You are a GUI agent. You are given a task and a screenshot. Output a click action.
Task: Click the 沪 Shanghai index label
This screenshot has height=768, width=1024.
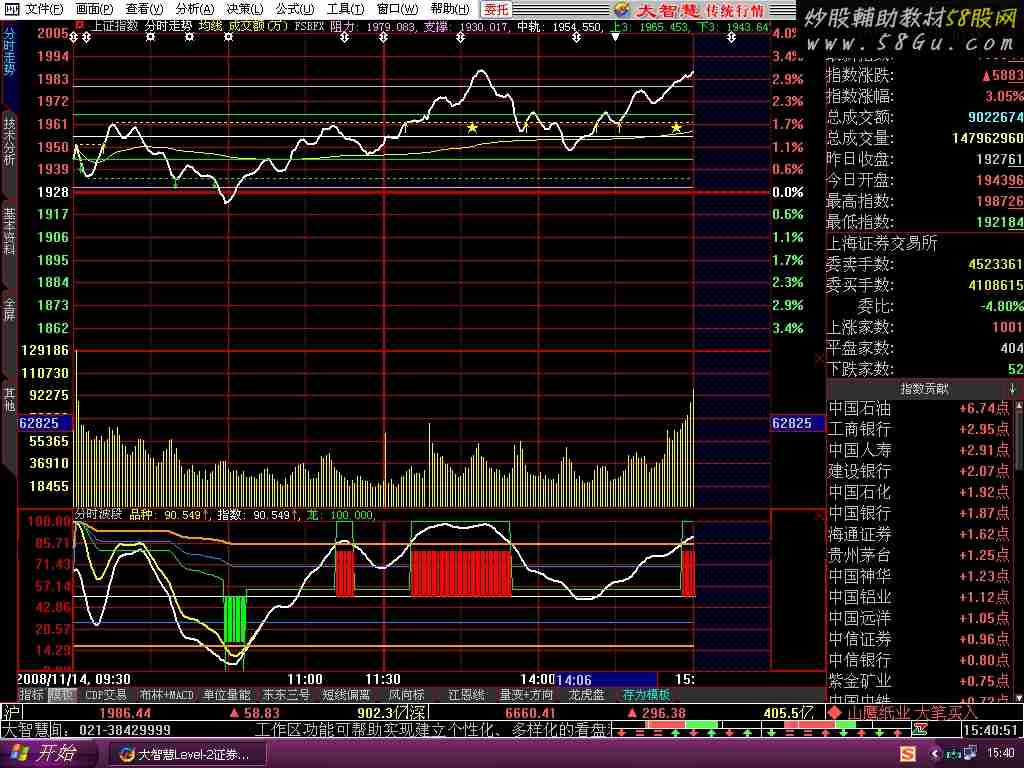[11, 712]
